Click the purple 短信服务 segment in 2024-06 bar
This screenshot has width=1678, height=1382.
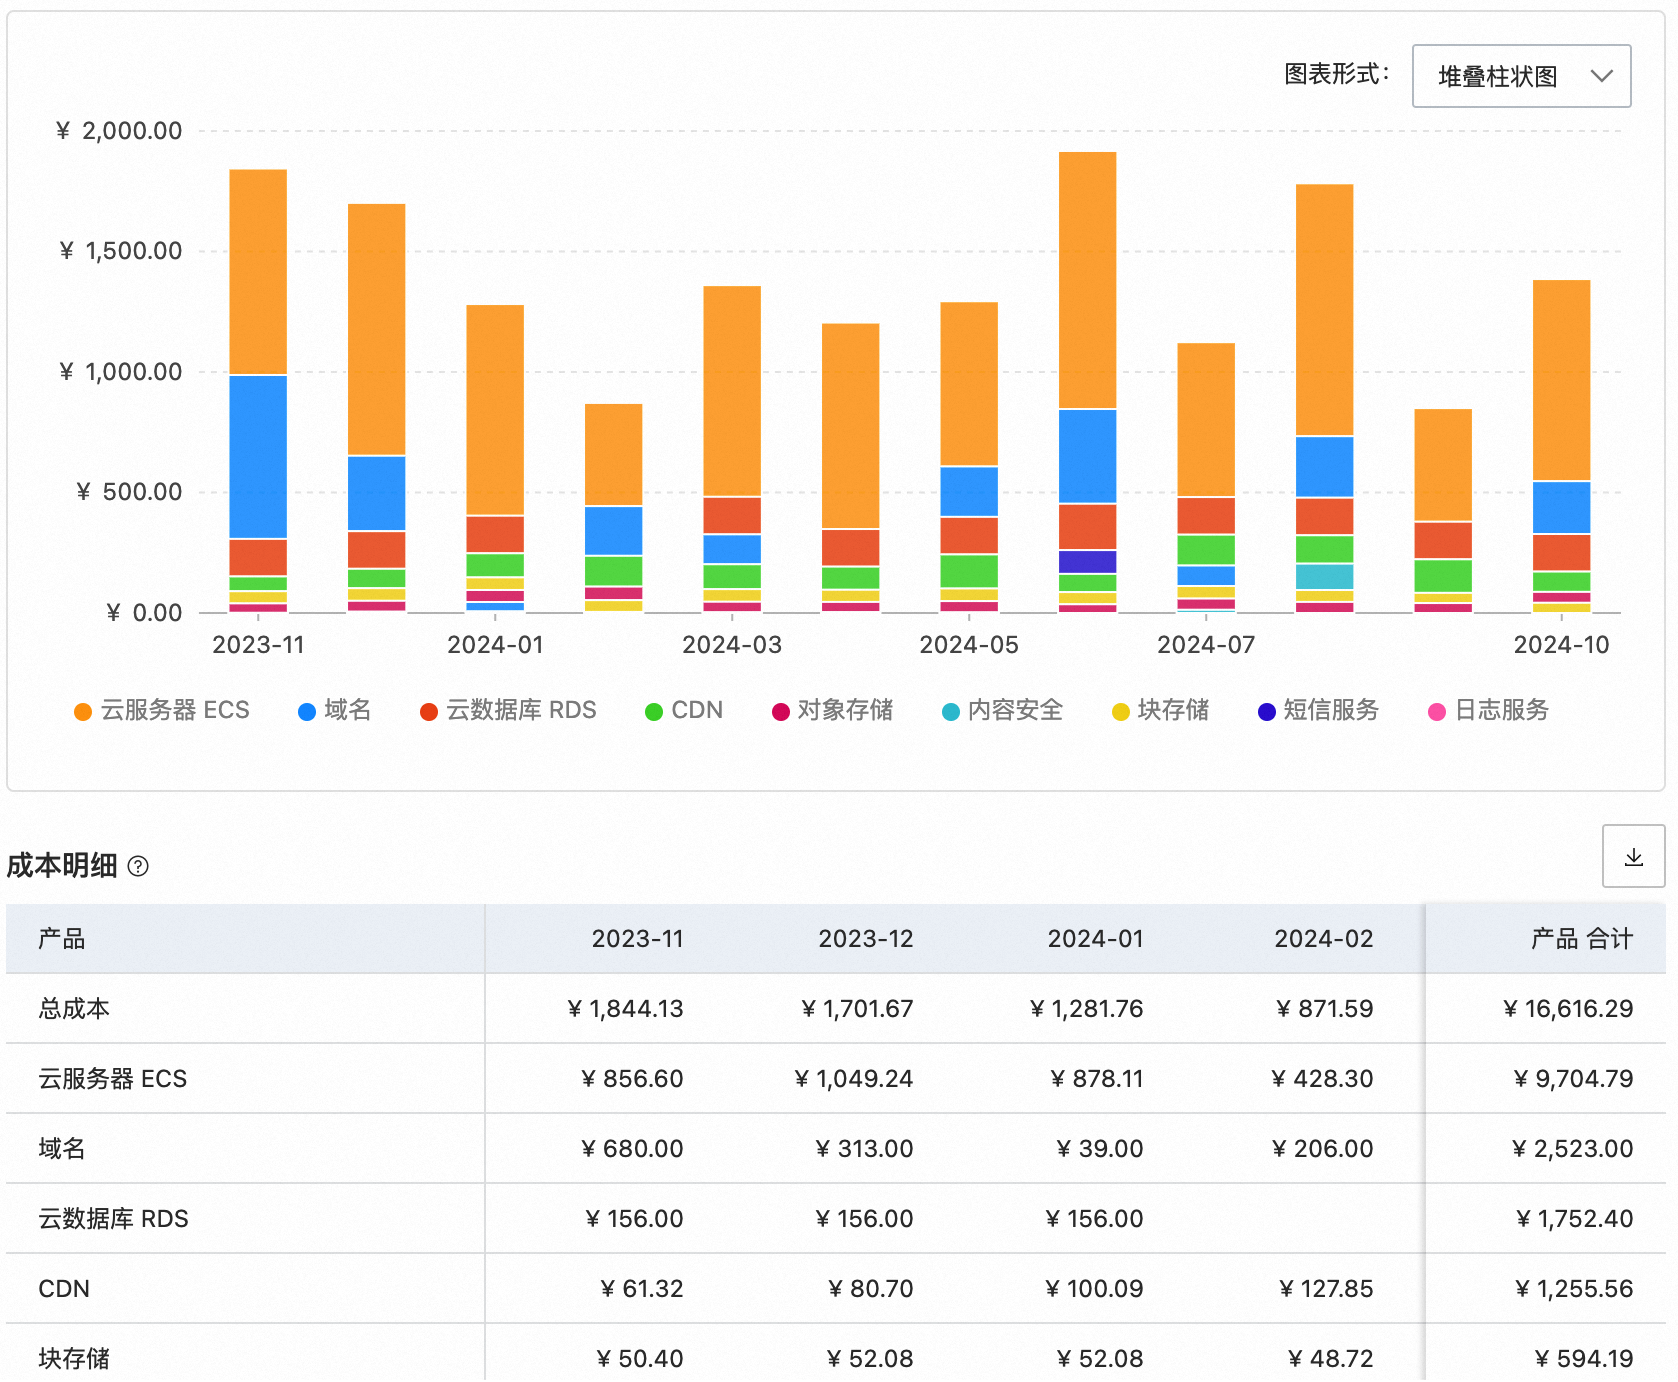[1087, 562]
